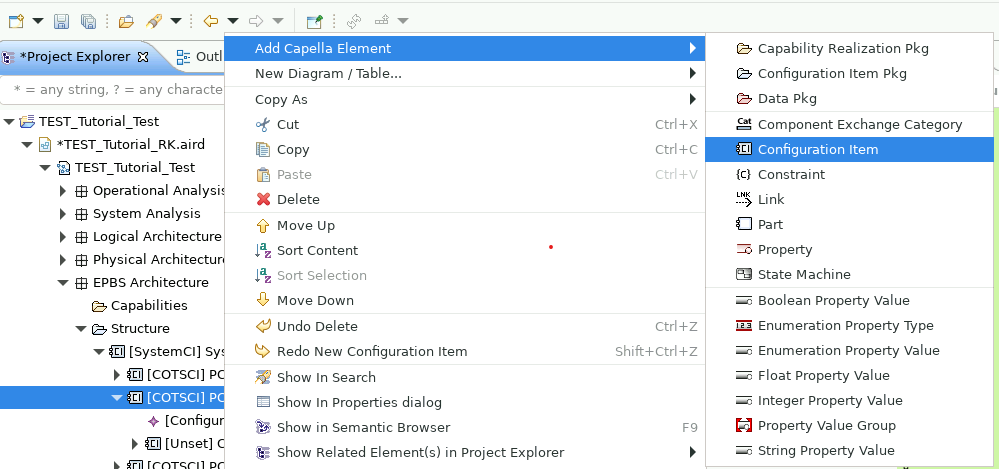The image size is (999, 469).
Task: Click the New wizard toolbar icon
Action: pyautogui.click(x=16, y=21)
